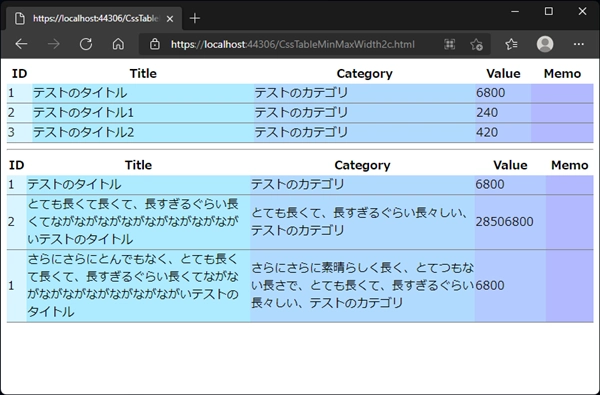Screen dimensions: 600x395
Task: Select the localhost:44306 CssTable tab
Action: 94,18
